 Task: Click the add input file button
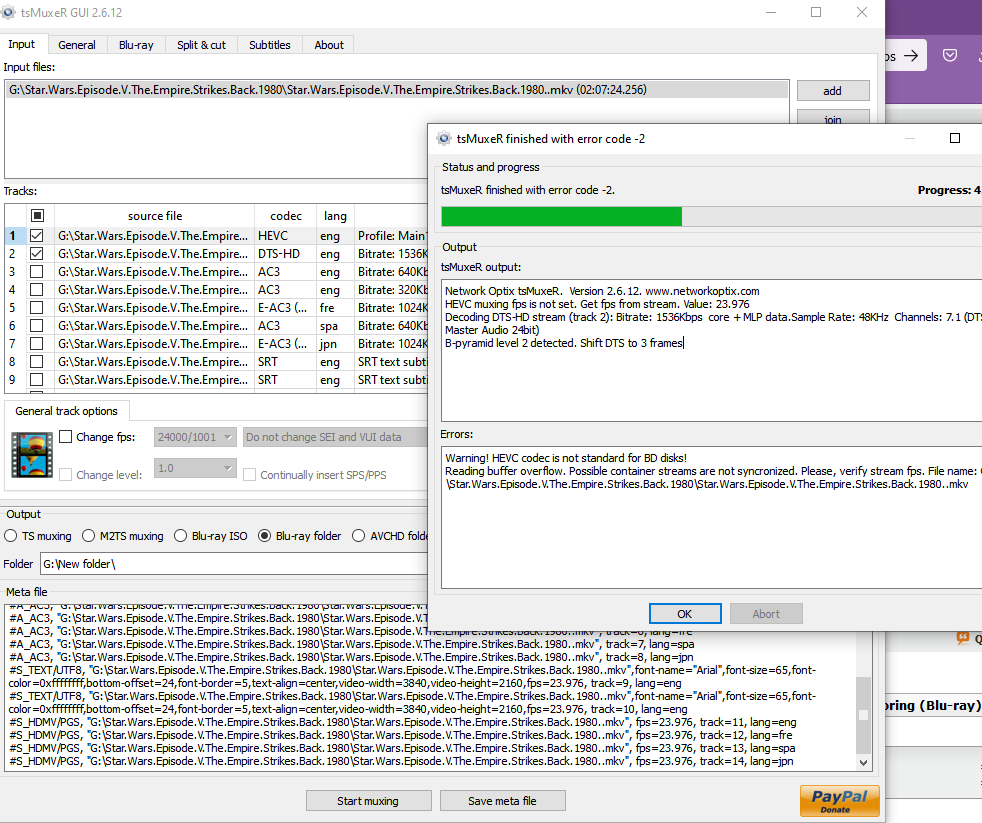(x=832, y=91)
